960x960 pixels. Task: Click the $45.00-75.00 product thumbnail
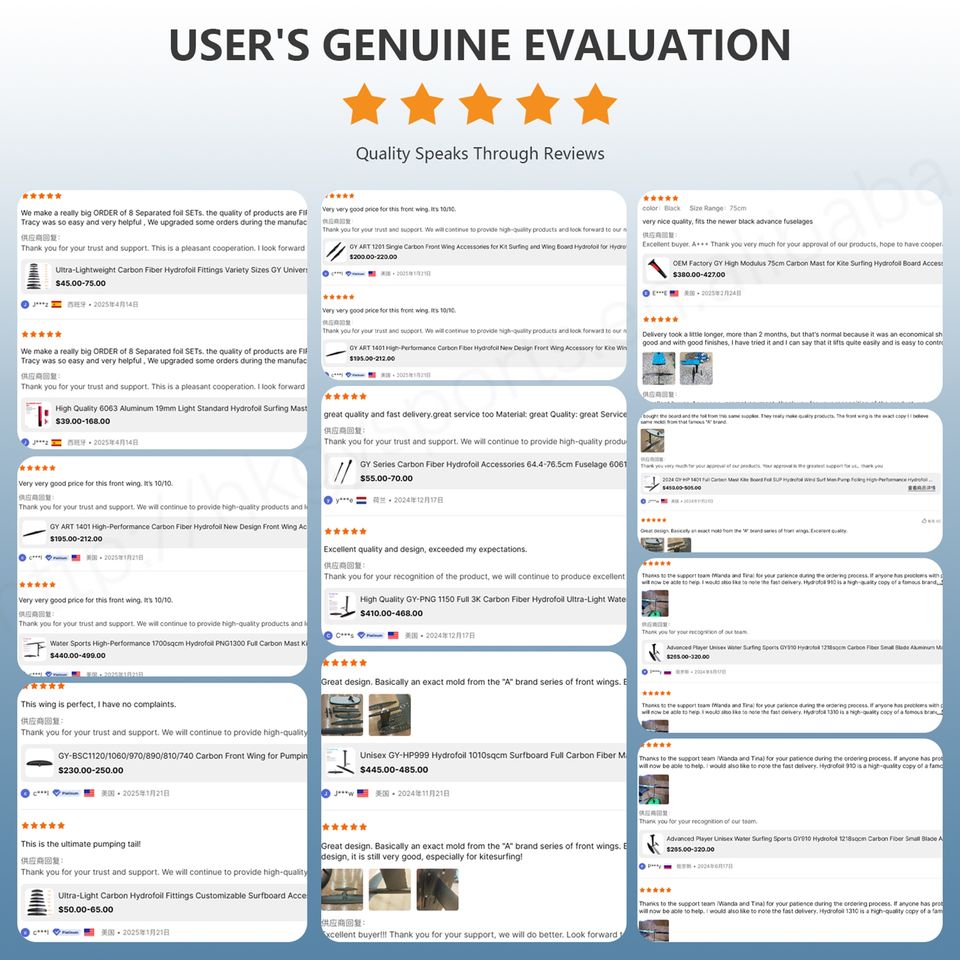(x=36, y=276)
